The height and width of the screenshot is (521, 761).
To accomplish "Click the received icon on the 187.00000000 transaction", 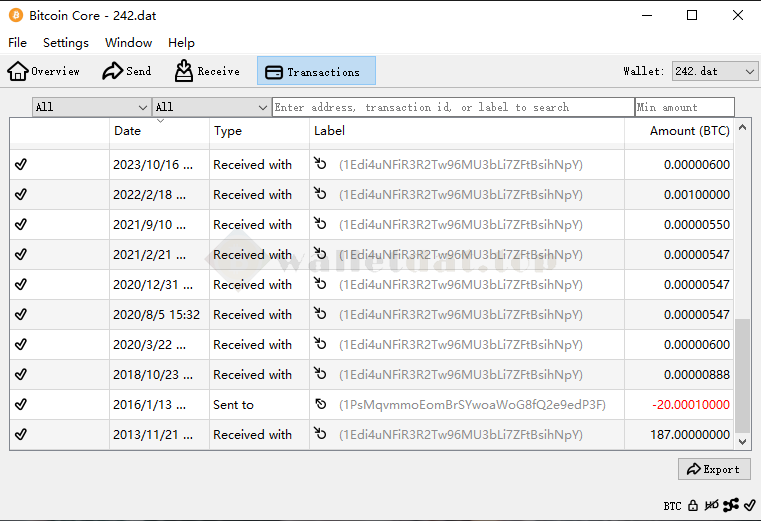I will coord(320,435).
